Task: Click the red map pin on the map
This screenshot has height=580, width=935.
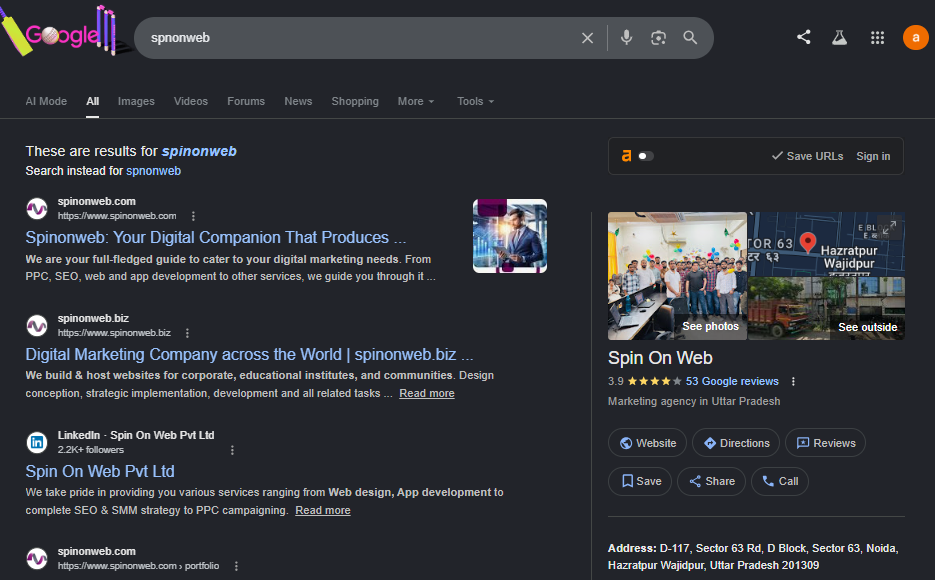Action: pos(807,243)
